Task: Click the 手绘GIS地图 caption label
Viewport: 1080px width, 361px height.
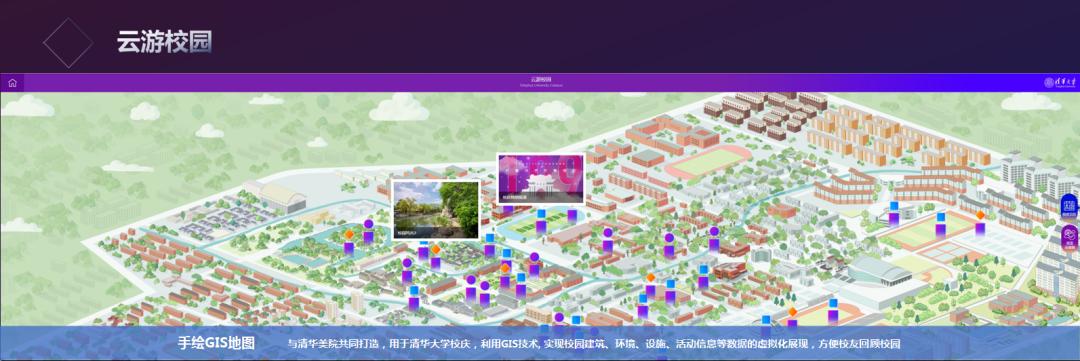Action: pos(216,343)
